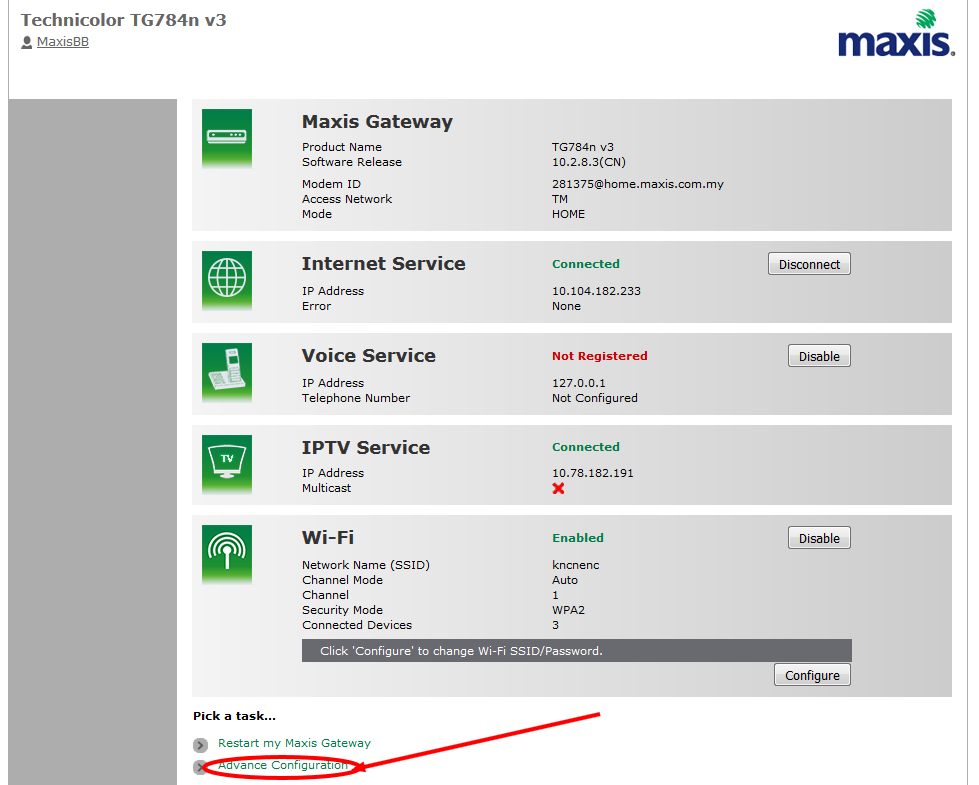Click the Internet Service globe icon
Image resolution: width=979 pixels, height=785 pixels.
click(227, 280)
